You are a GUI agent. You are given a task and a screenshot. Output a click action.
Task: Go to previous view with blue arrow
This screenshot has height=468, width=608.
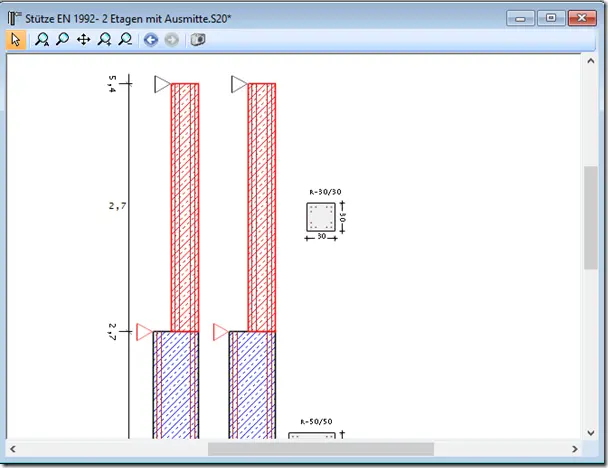click(151, 40)
